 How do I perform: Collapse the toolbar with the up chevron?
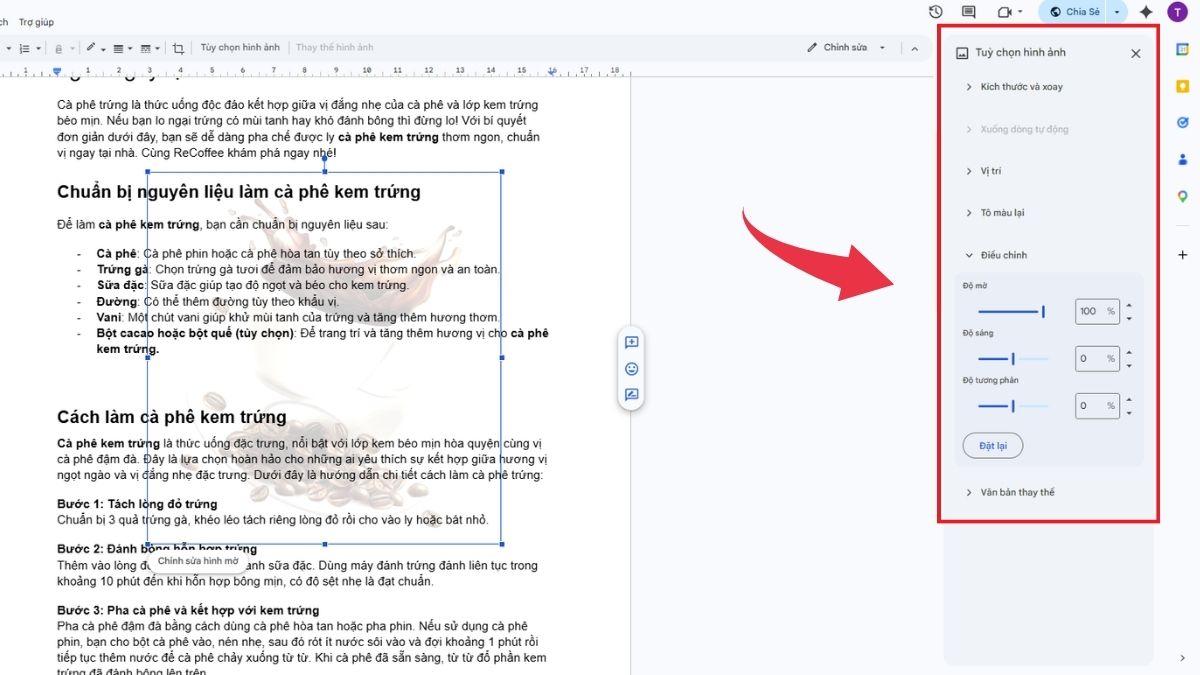coord(914,48)
